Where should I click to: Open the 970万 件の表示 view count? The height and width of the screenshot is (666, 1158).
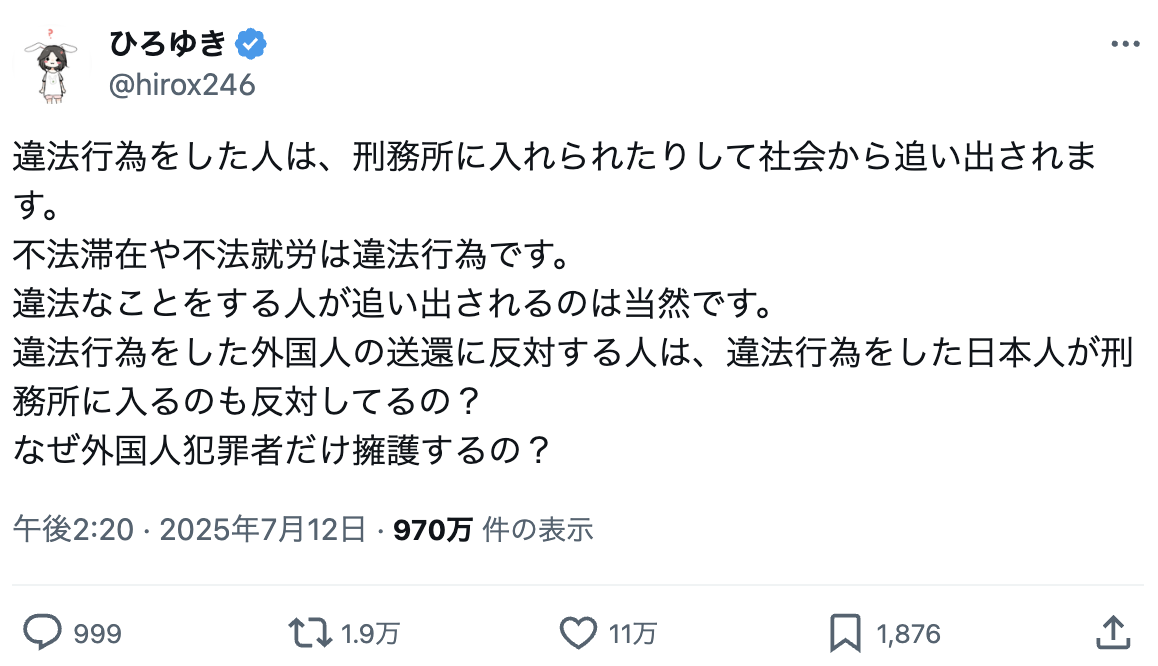point(493,529)
